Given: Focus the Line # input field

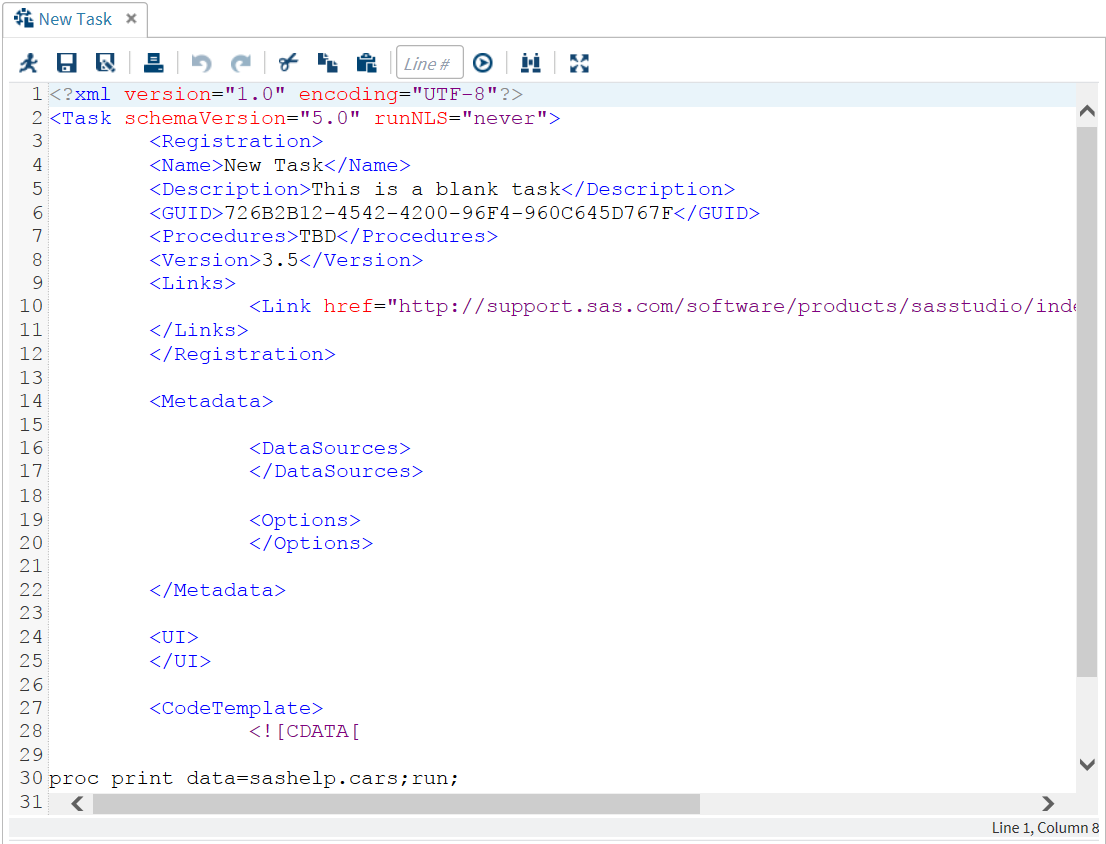Looking at the screenshot, I should 429,63.
